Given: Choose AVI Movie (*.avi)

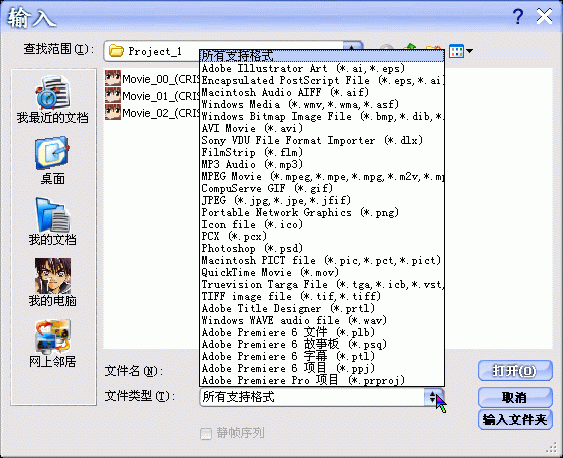Looking at the screenshot, I should pyautogui.click(x=322, y=128).
